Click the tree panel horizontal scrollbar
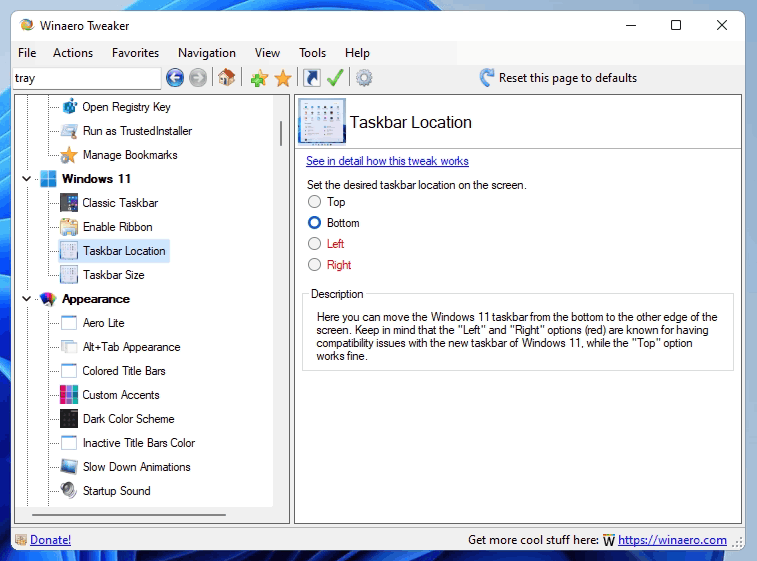The width and height of the screenshot is (757, 561). [x=129, y=515]
